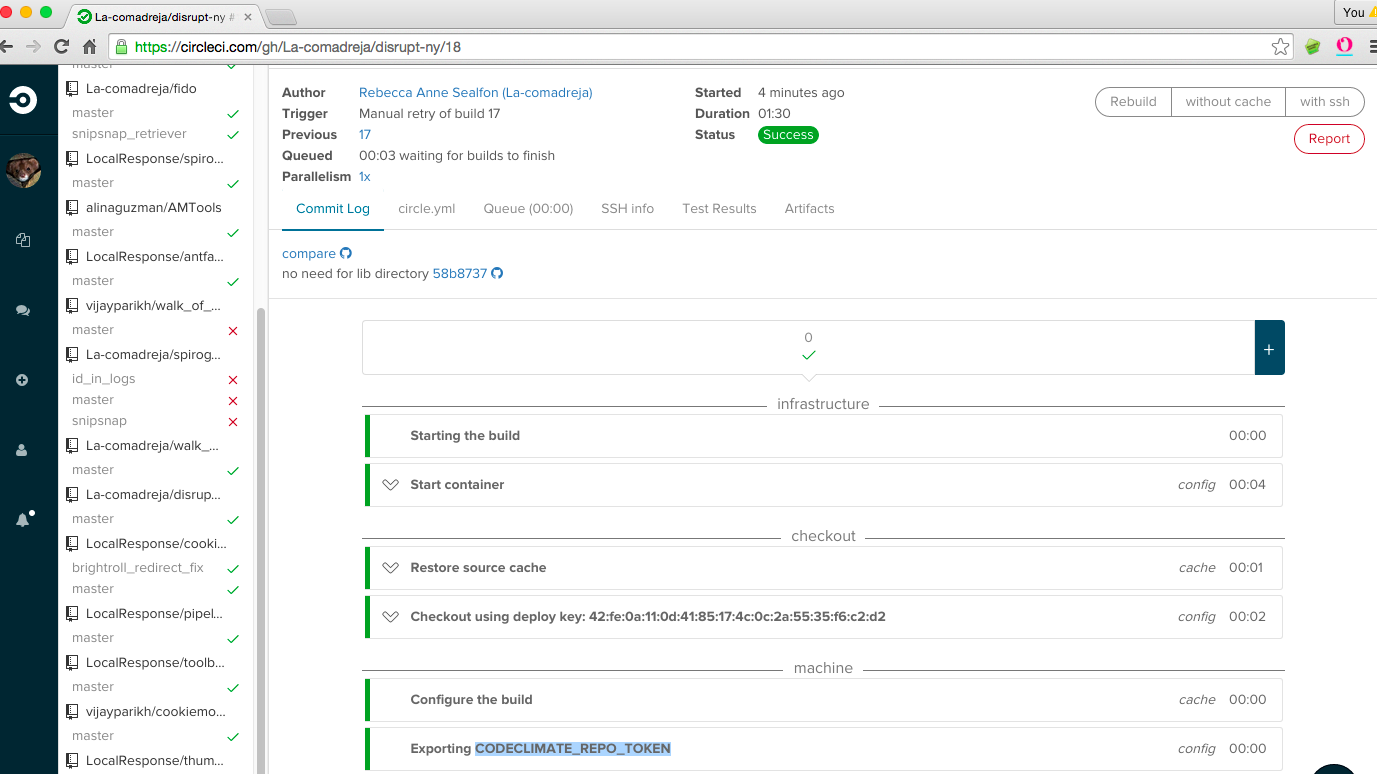Select the LocalResponse/toolb... project
This screenshot has height=774, width=1377.
coord(155,663)
